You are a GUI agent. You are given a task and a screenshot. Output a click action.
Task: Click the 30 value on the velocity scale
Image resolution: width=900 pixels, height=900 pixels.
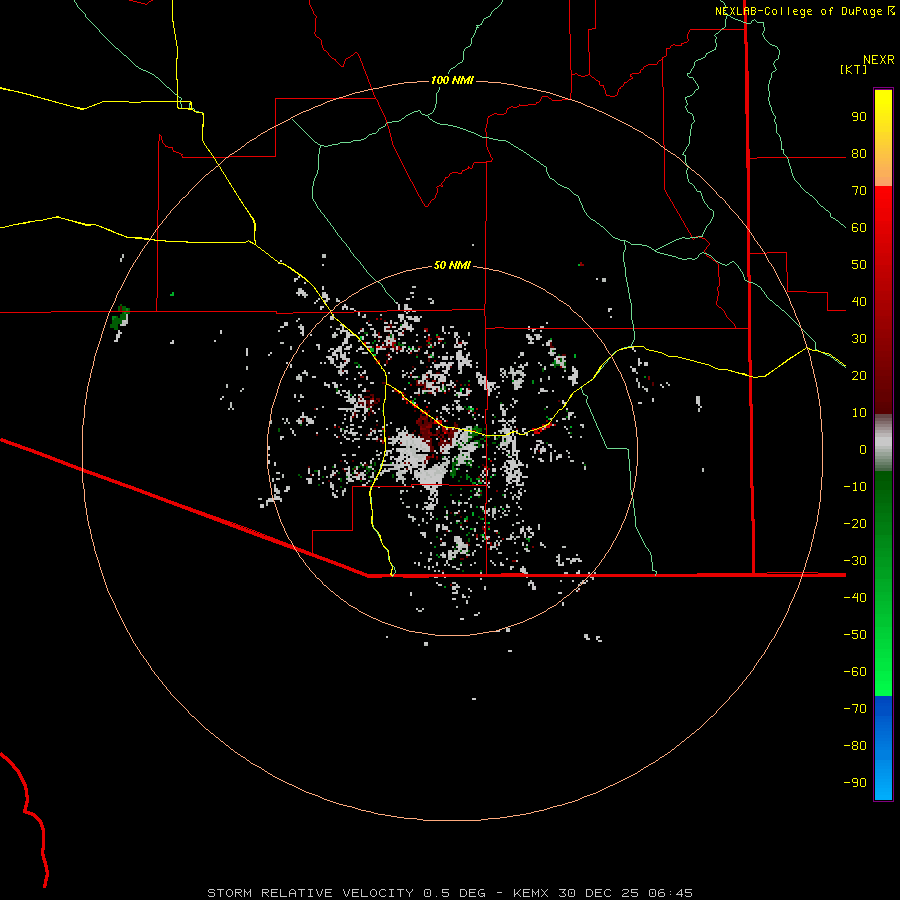click(x=859, y=339)
